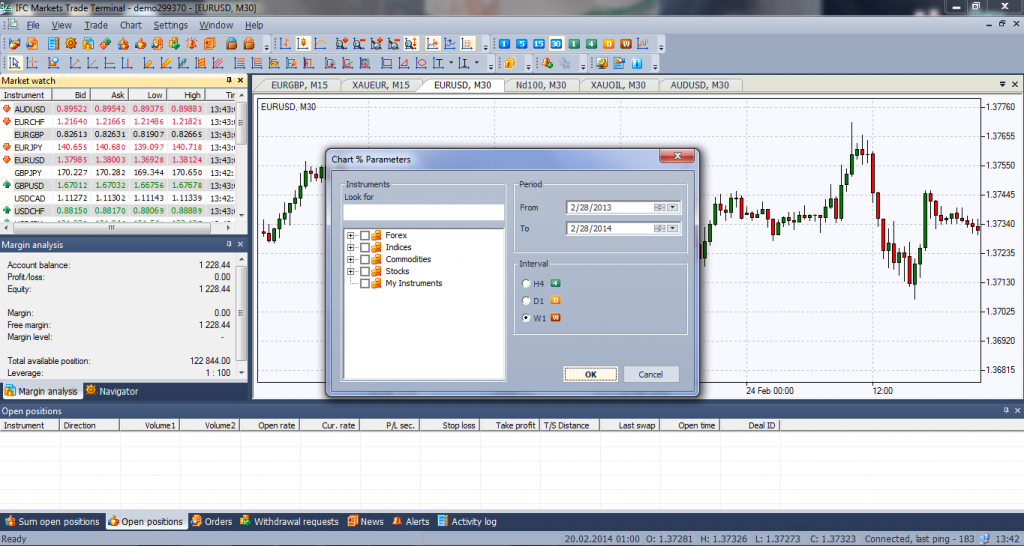Open the Trade menu
Screen dimensions: 1024x546
(x=96, y=24)
